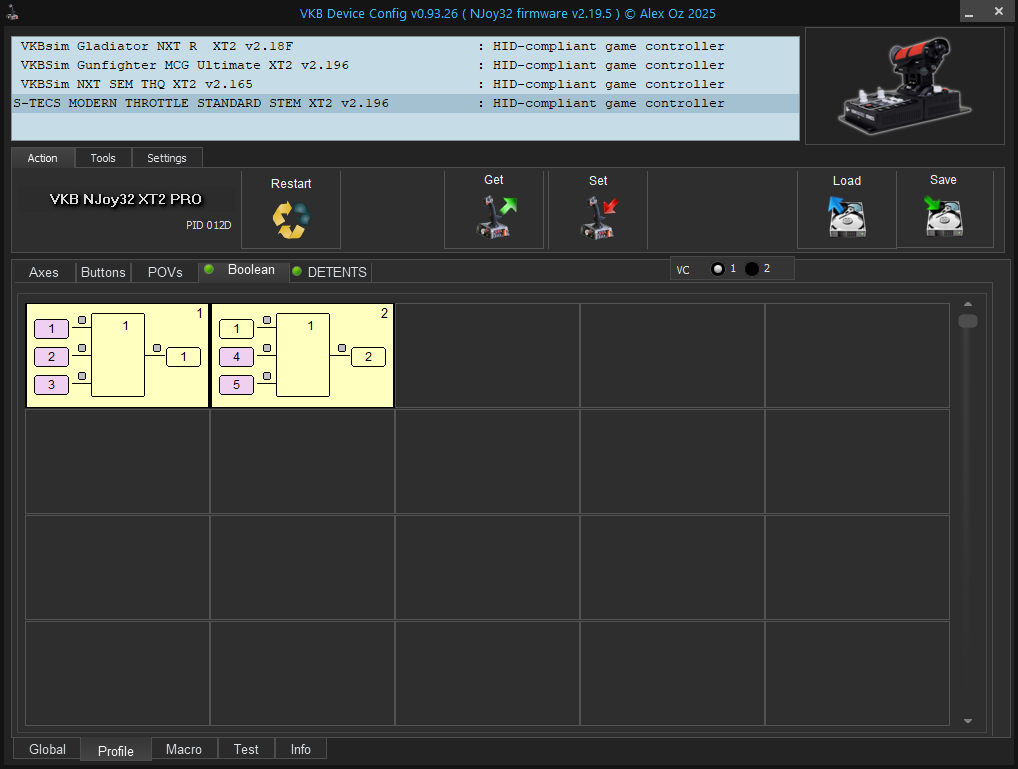Switch to the DETENTS tab
This screenshot has height=769, width=1018.
click(330, 272)
